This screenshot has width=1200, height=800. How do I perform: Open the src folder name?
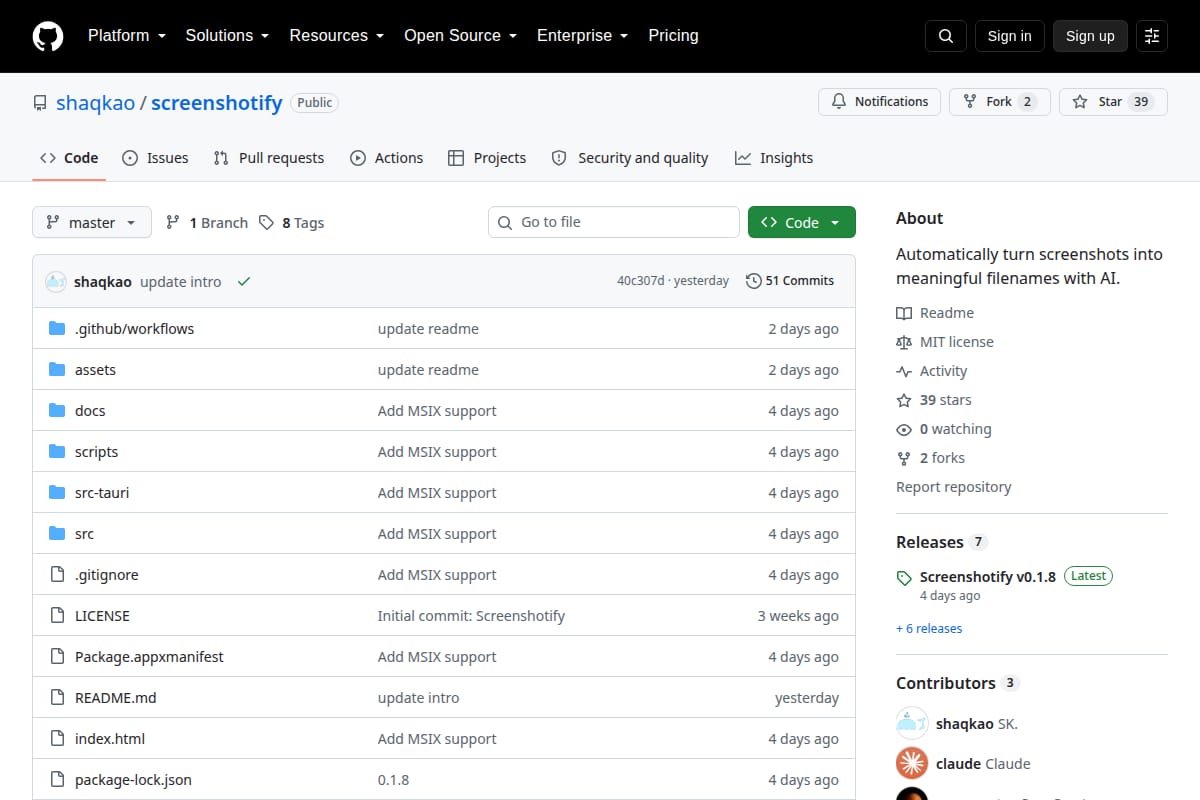84,534
